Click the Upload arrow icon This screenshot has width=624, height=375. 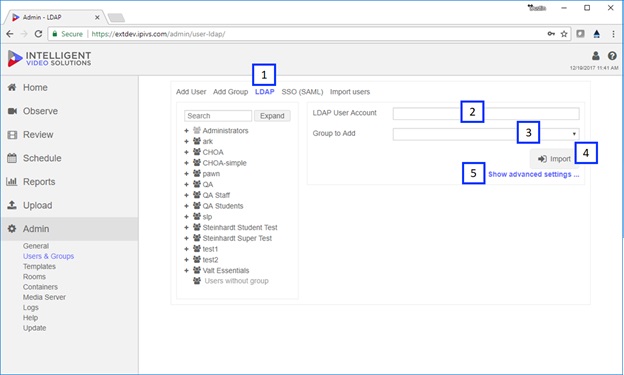click(12, 205)
